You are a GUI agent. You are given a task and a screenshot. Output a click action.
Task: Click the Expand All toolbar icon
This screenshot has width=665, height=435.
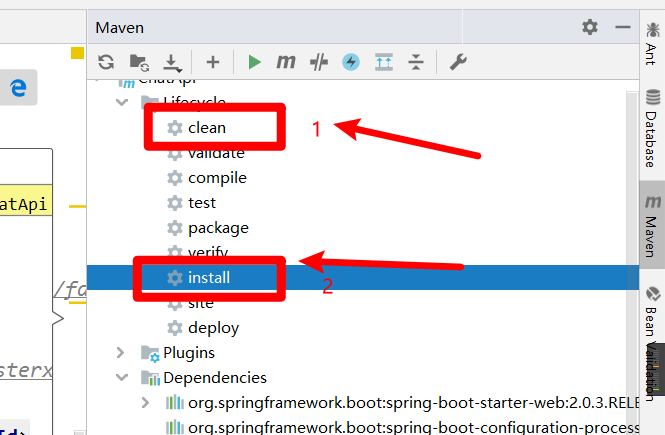coord(384,62)
